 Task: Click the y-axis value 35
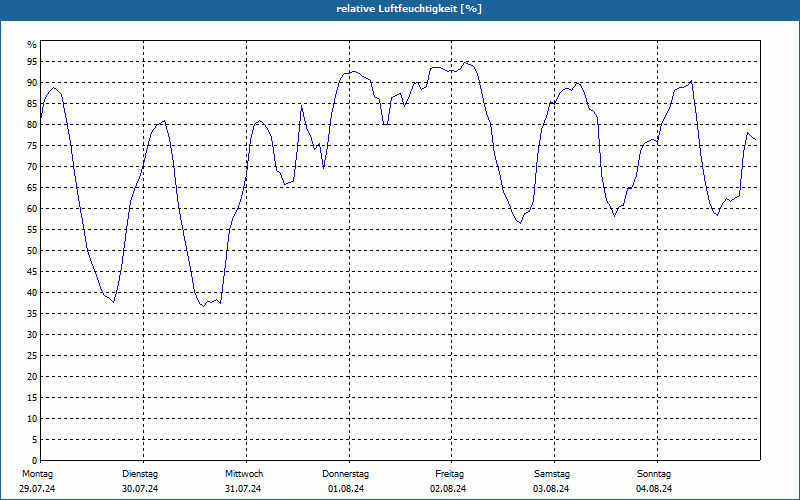point(32,314)
